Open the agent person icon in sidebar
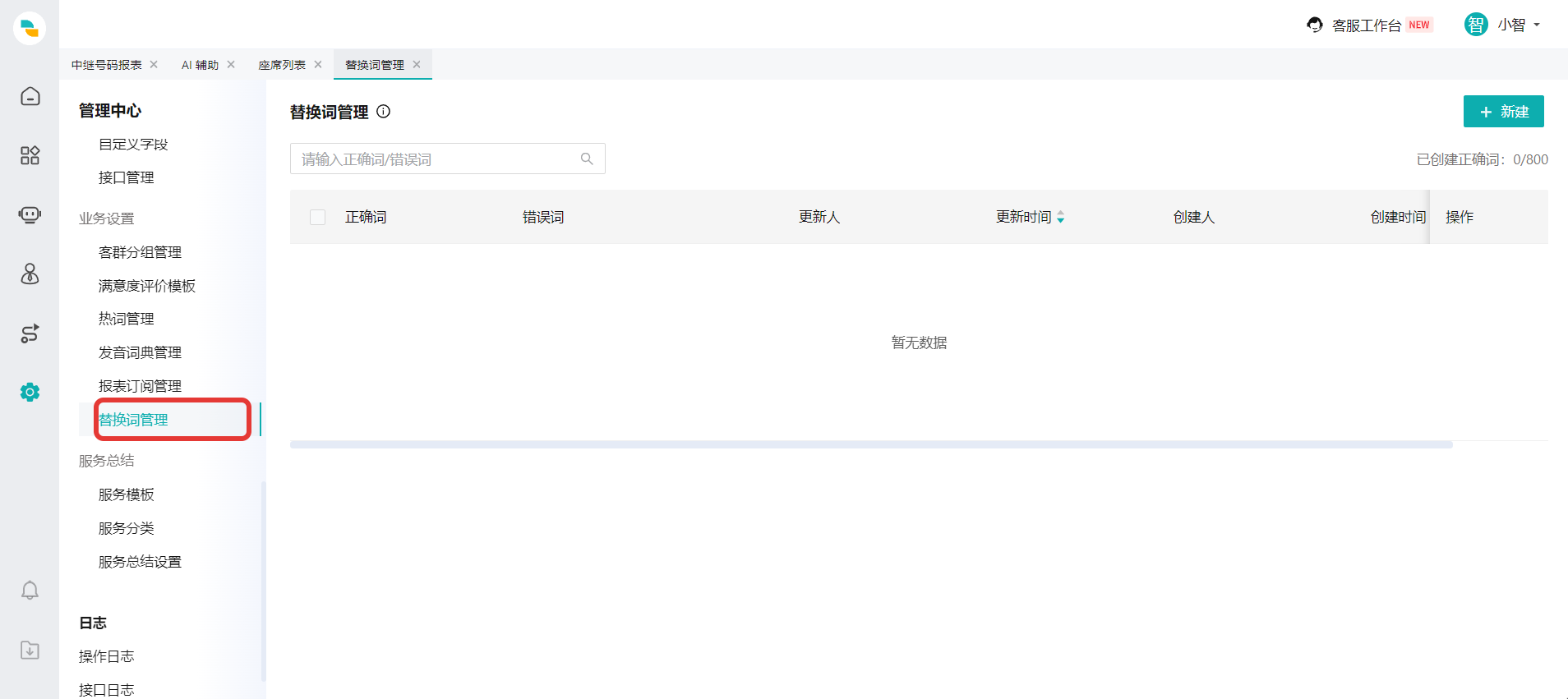1568x699 pixels. click(x=30, y=273)
